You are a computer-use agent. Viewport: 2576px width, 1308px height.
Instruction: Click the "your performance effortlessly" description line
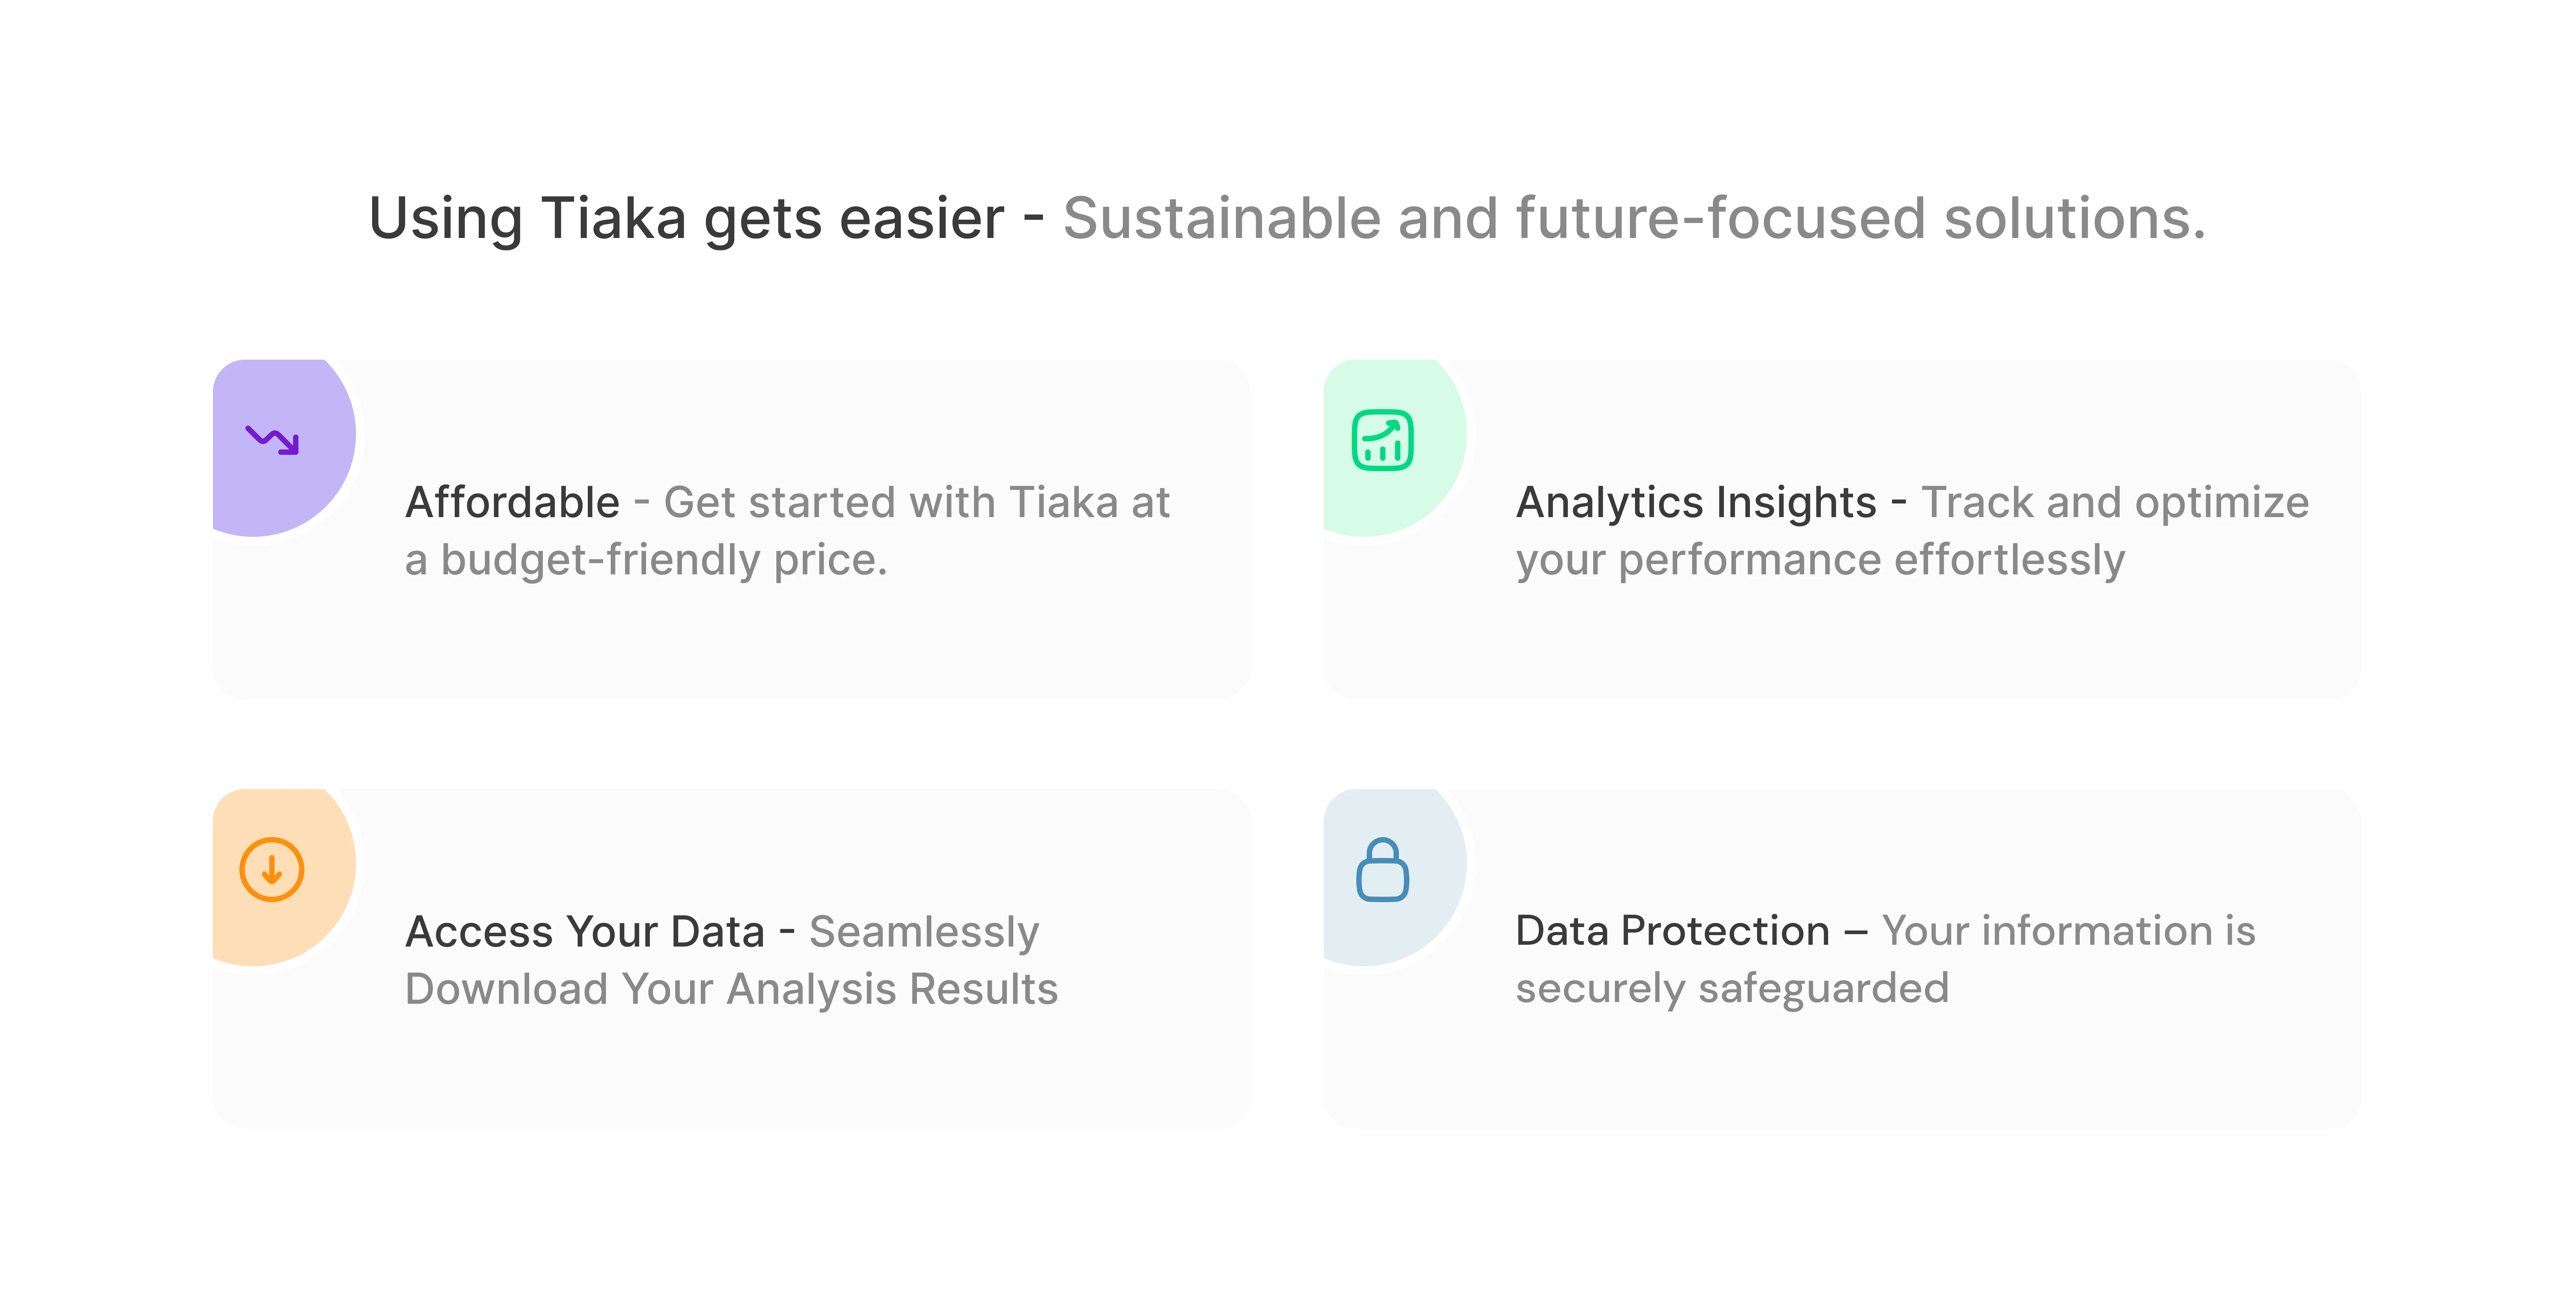(1820, 560)
